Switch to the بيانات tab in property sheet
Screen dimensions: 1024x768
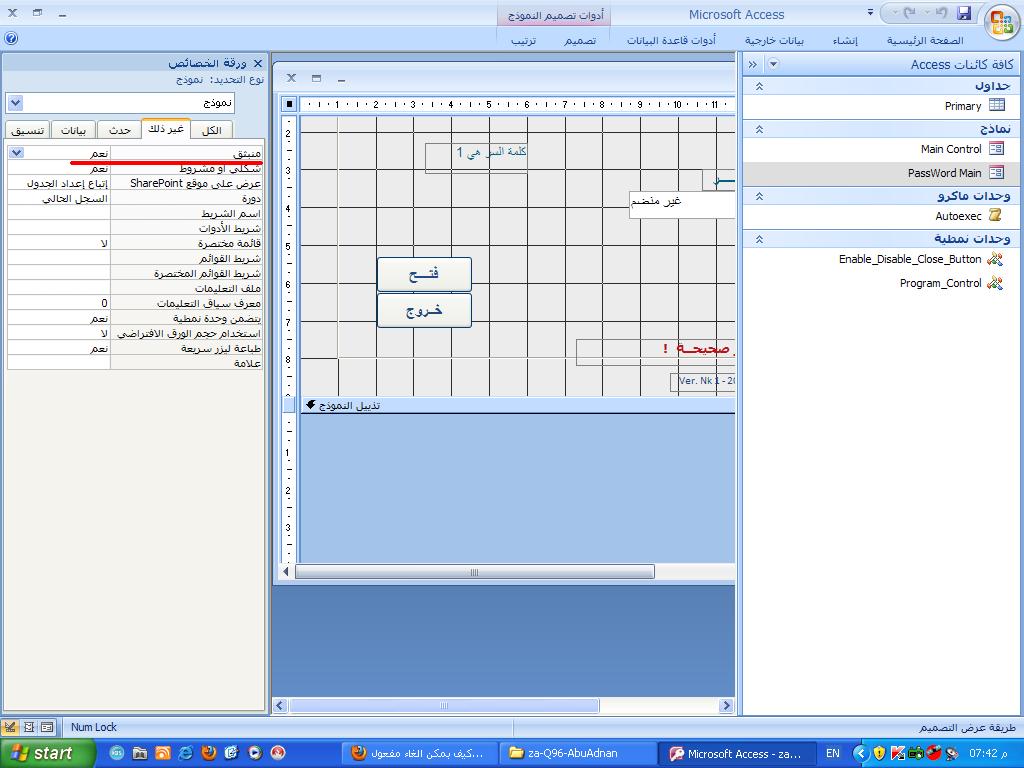(x=73, y=130)
